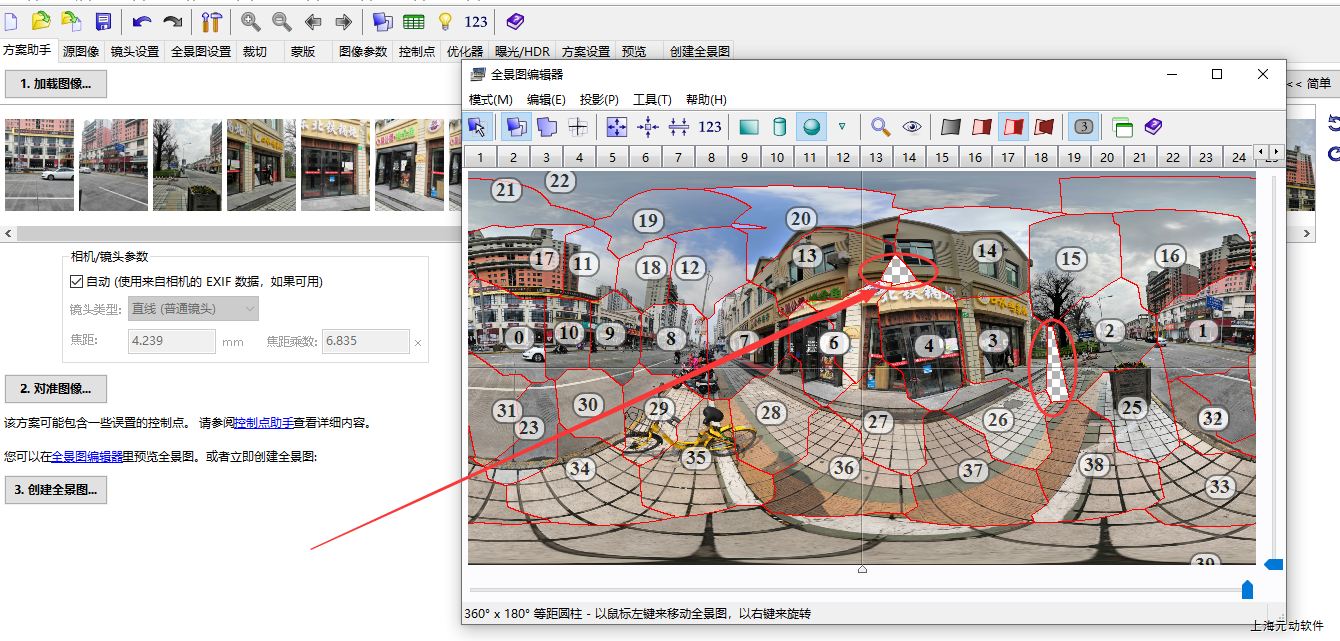Screen dimensions: 1340x641
Task: Click the fit panorama arrows icon
Action: [617, 127]
